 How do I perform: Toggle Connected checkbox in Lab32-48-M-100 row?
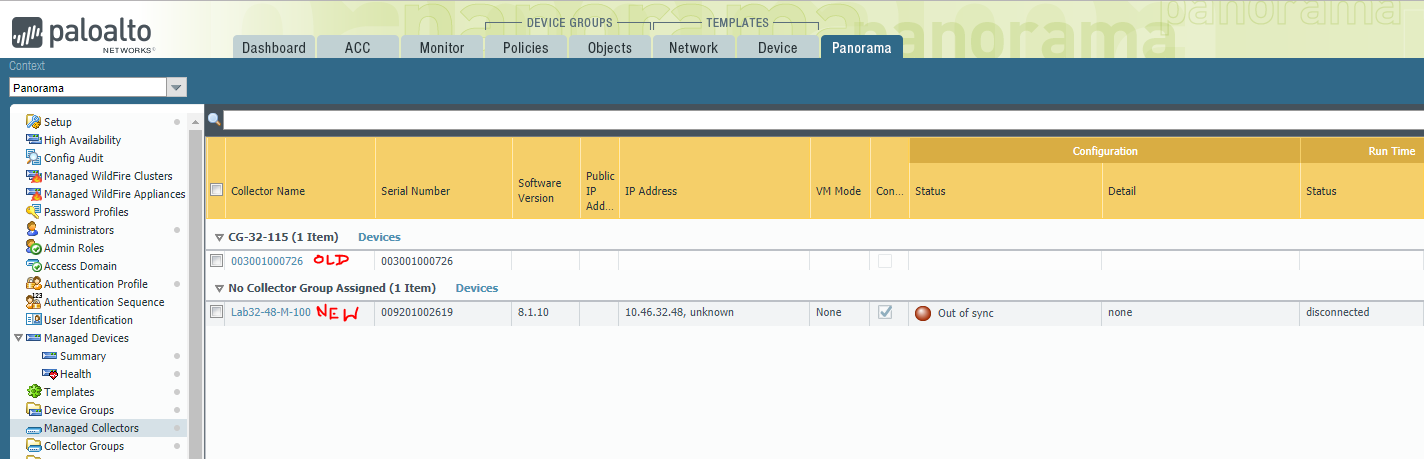coord(885,312)
